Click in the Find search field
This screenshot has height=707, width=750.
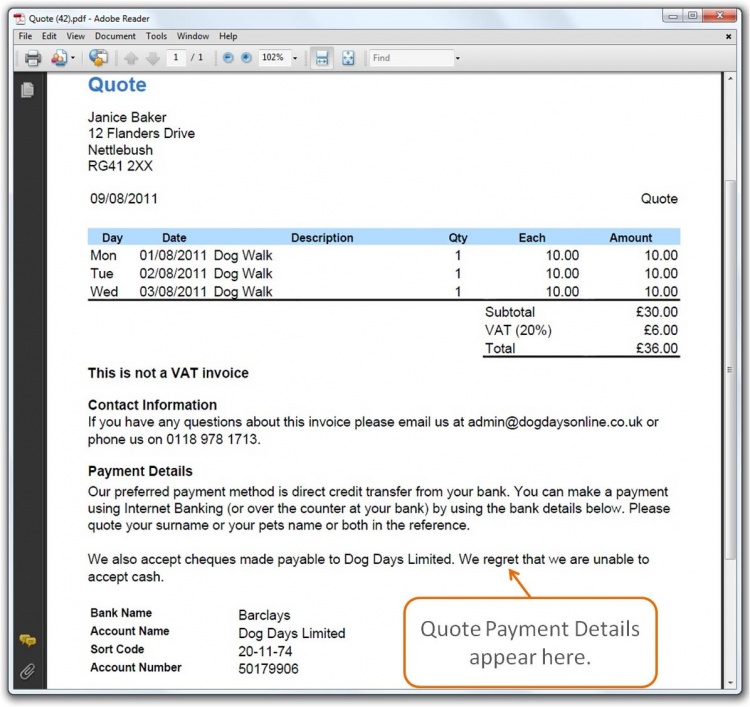point(408,58)
